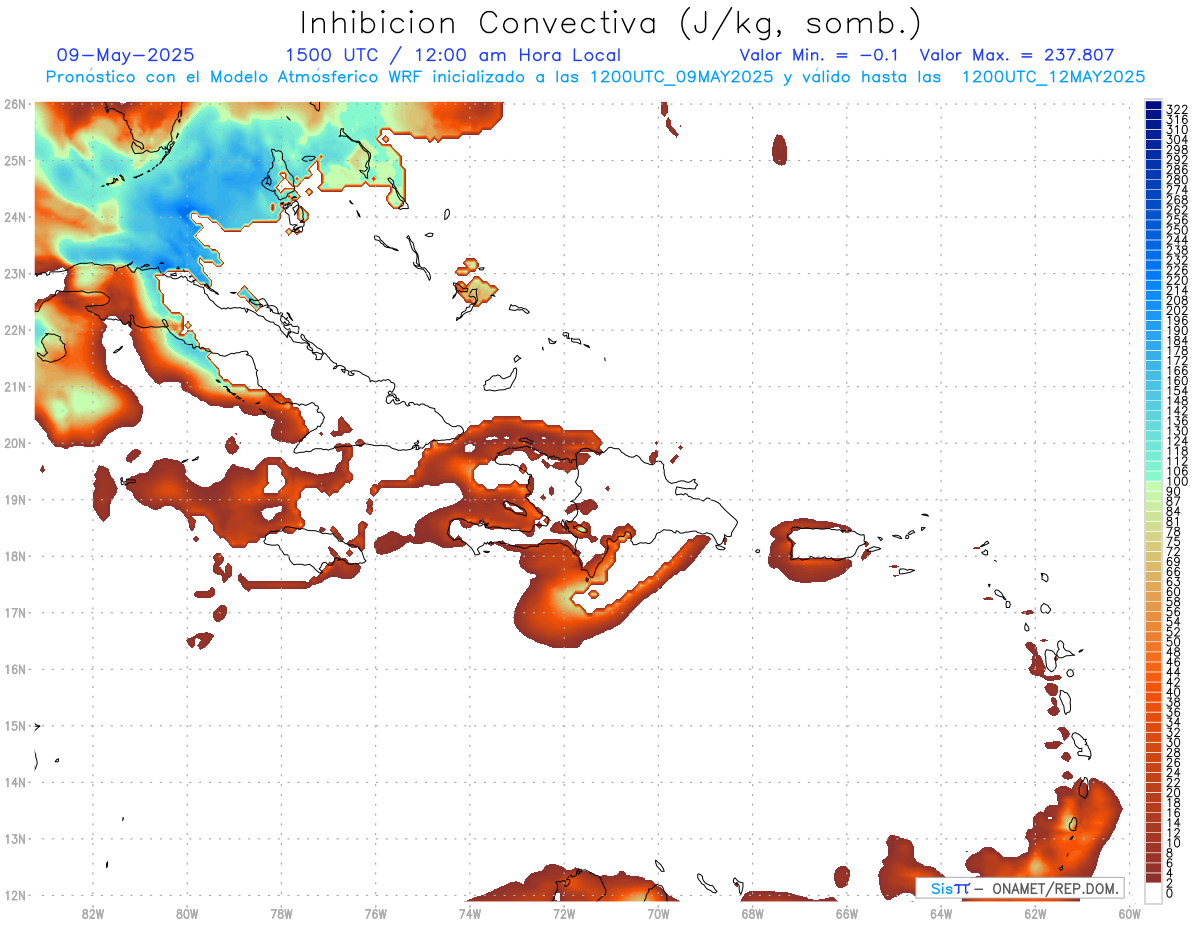Click the 'Valor Max. = 237.807' readout

click(x=1017, y=55)
